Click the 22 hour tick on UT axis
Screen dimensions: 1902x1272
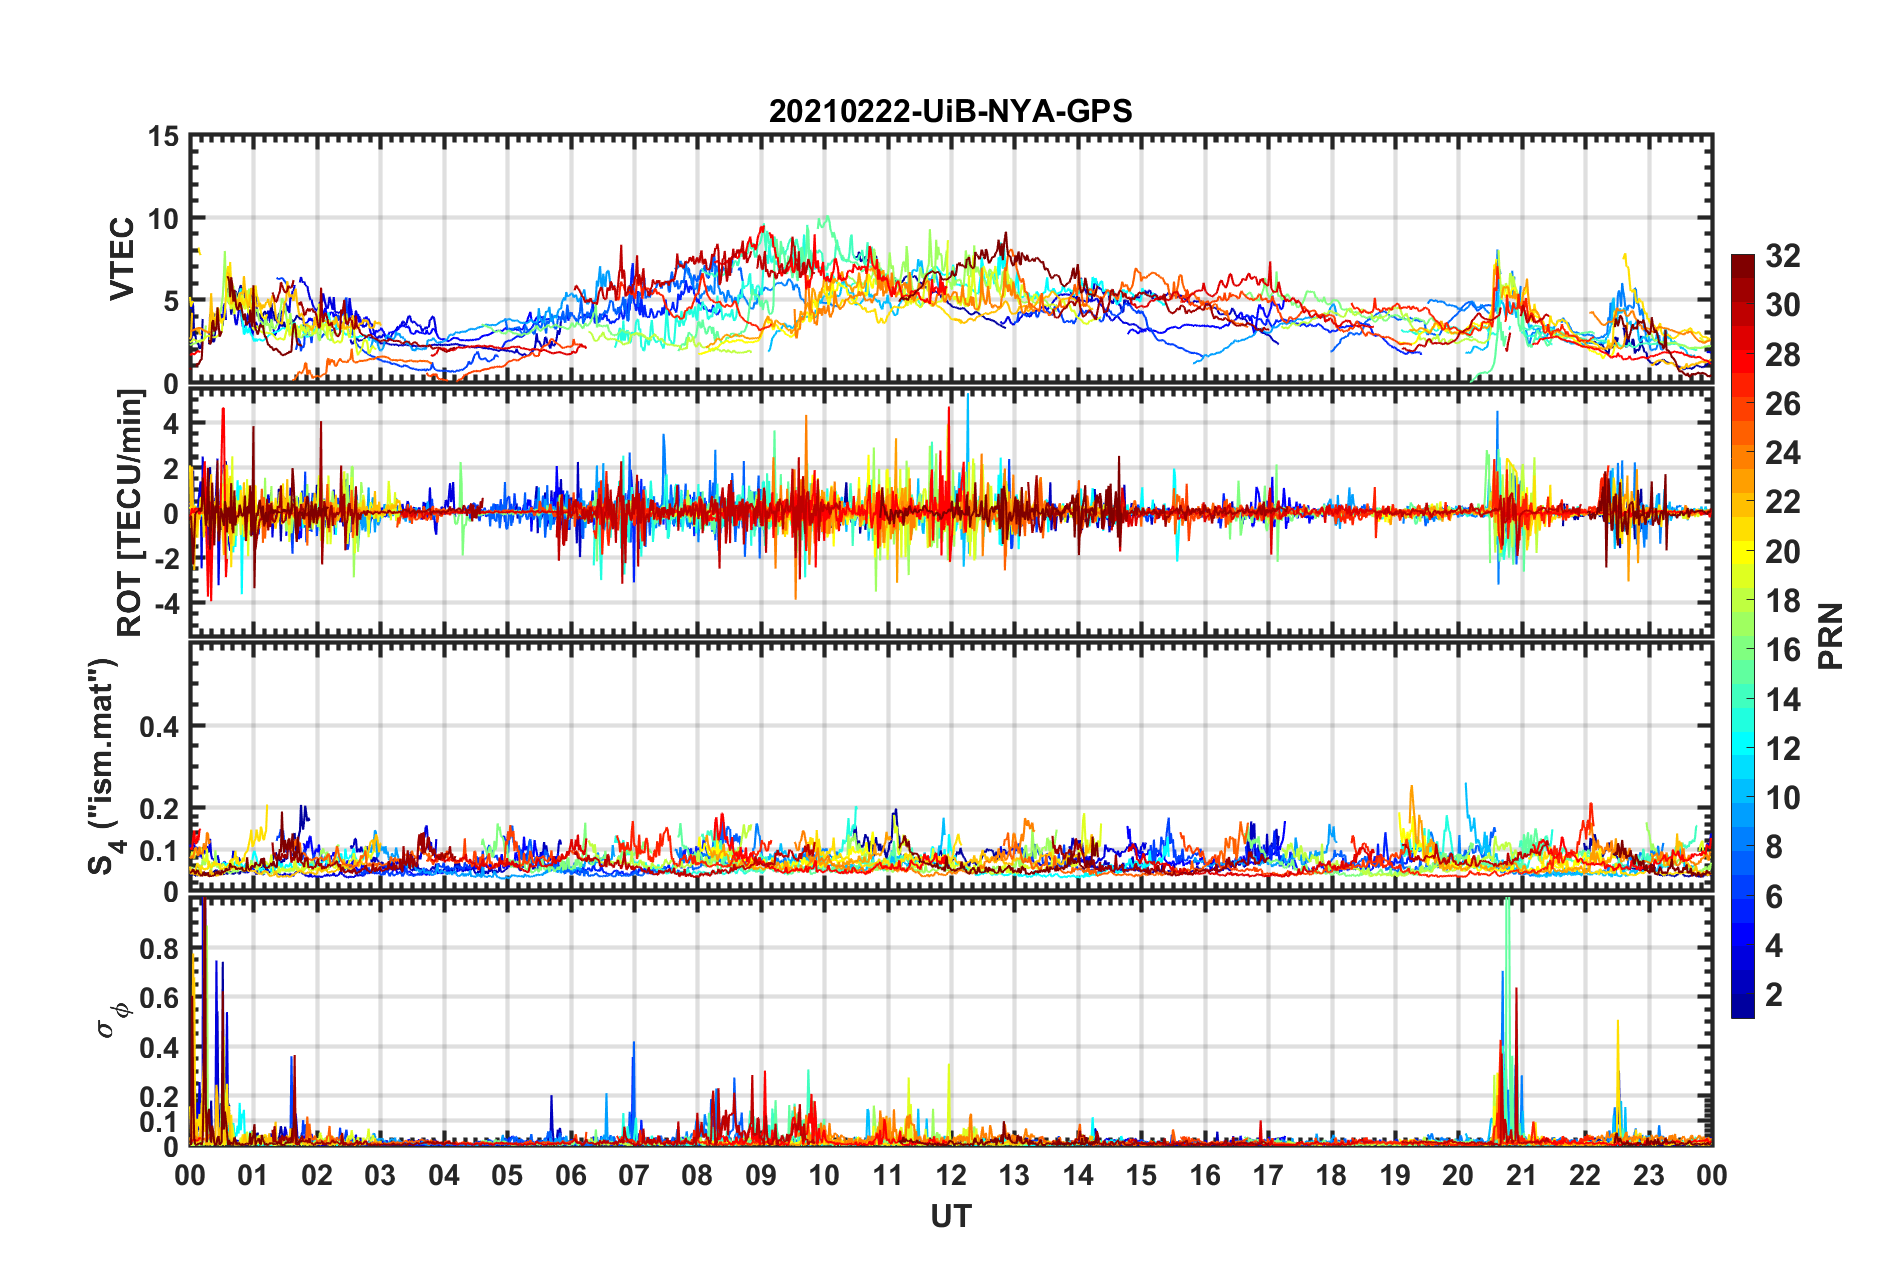pos(1585,1175)
